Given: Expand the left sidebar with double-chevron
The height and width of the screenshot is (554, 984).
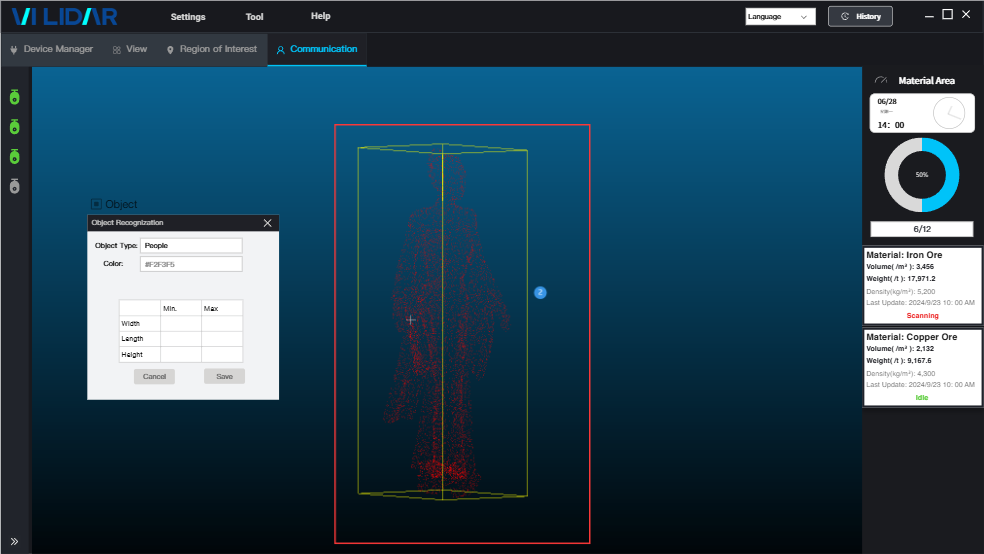Looking at the screenshot, I should 14,541.
